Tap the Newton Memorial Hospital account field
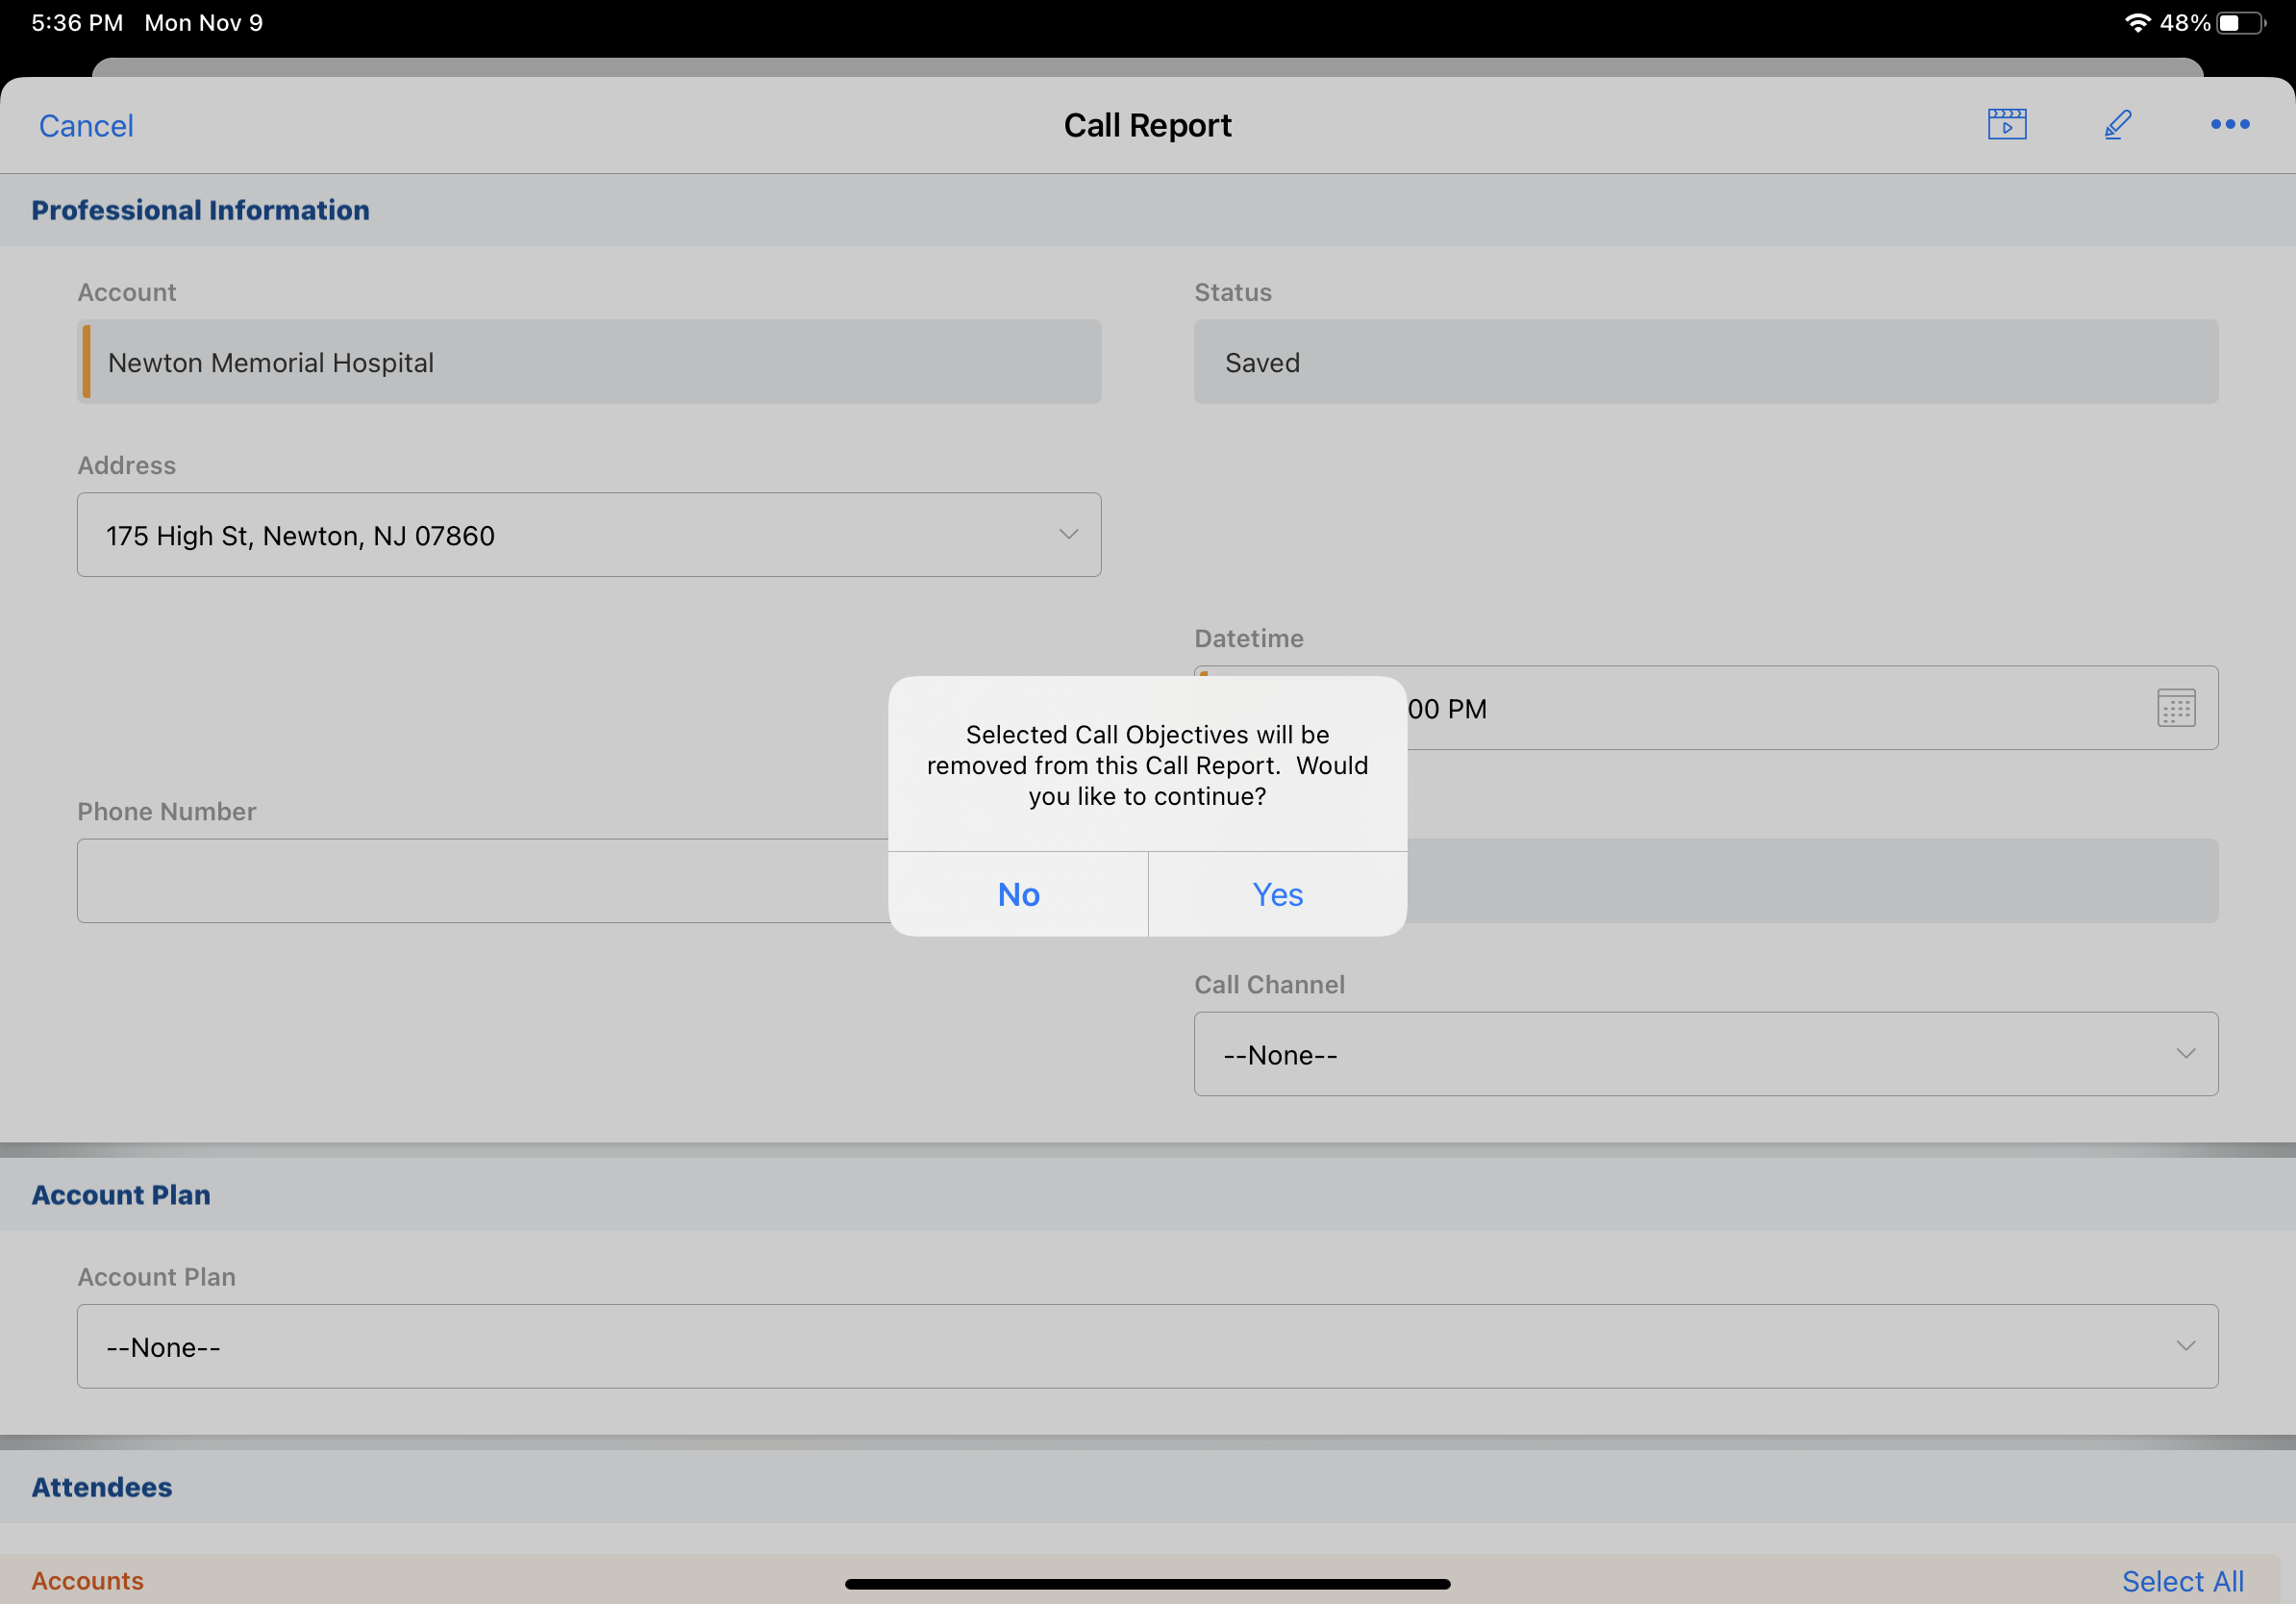2296x1604 pixels. pos(589,362)
